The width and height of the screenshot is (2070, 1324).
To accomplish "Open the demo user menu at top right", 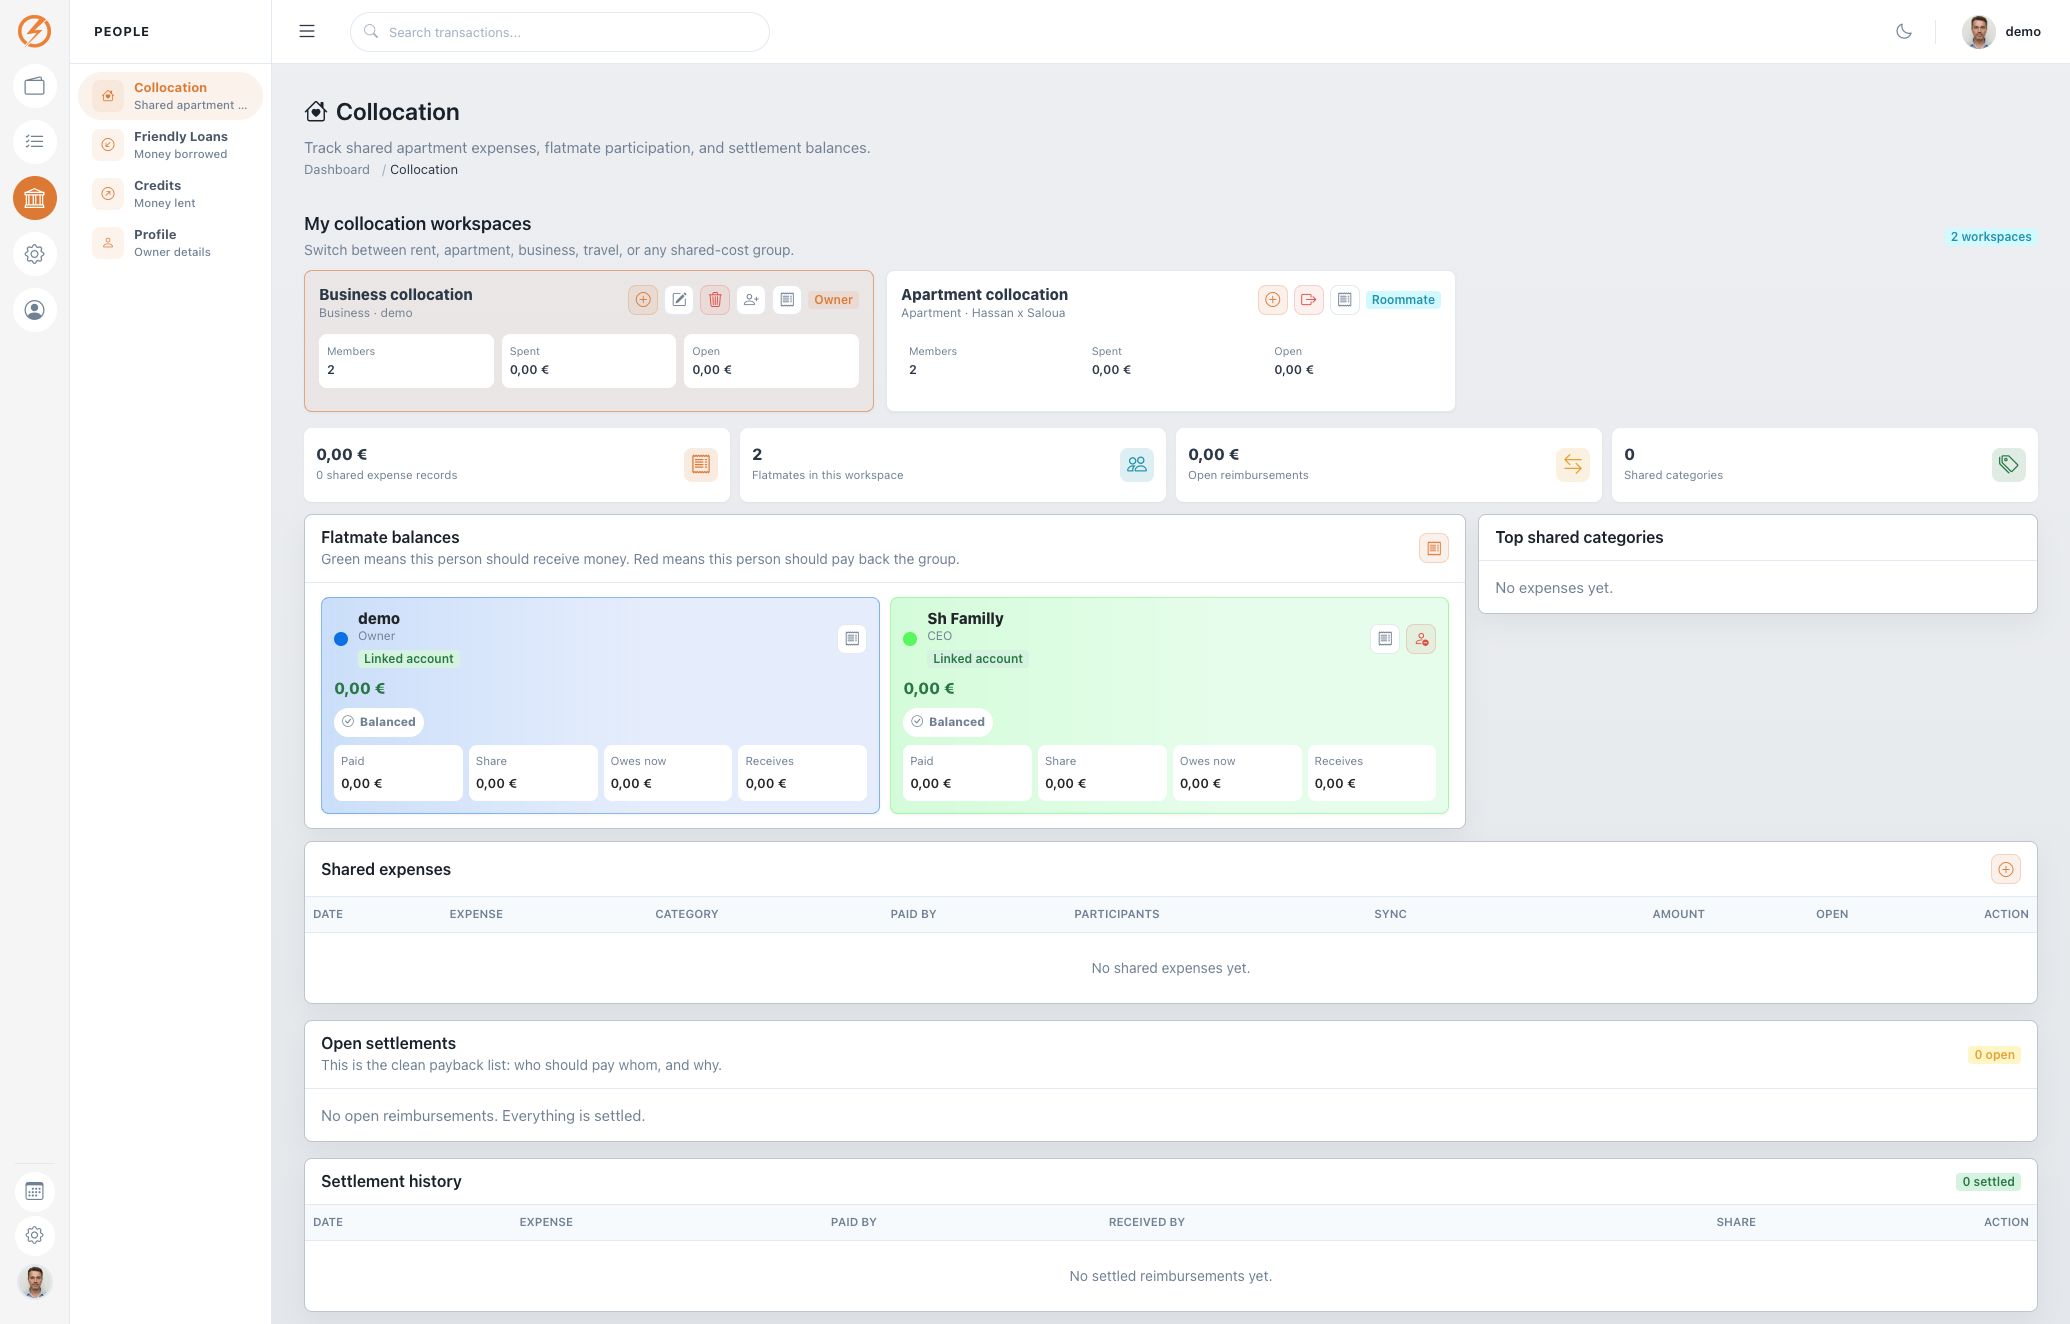I will click(x=2001, y=31).
